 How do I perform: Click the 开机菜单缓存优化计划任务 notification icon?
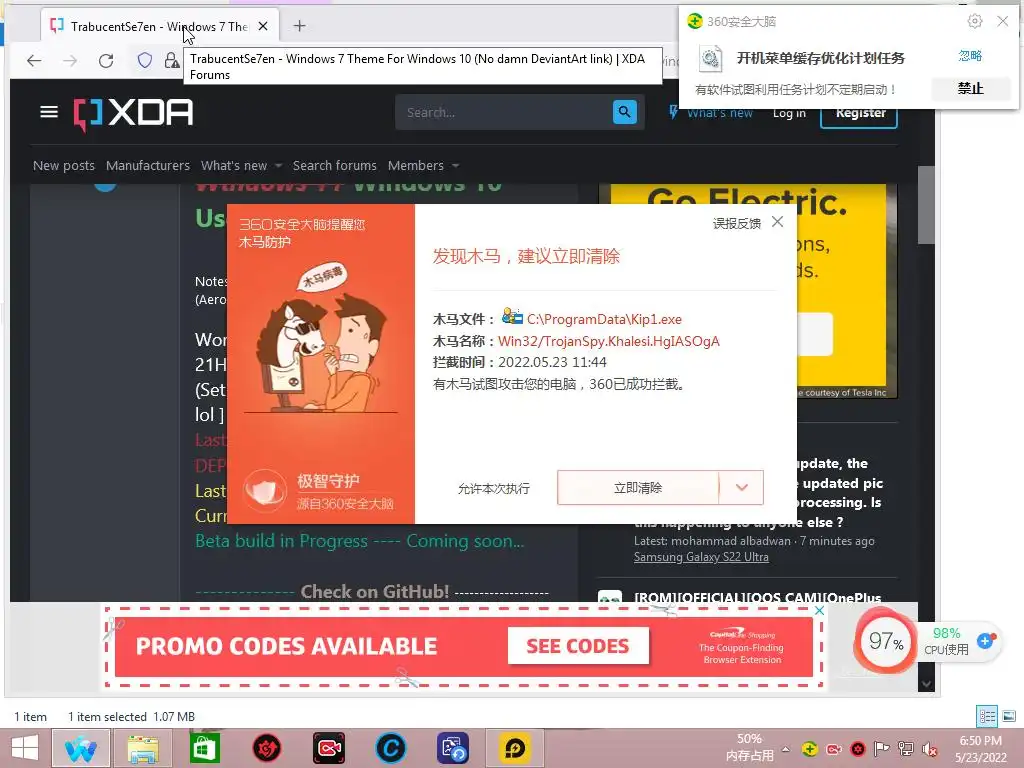(711, 59)
